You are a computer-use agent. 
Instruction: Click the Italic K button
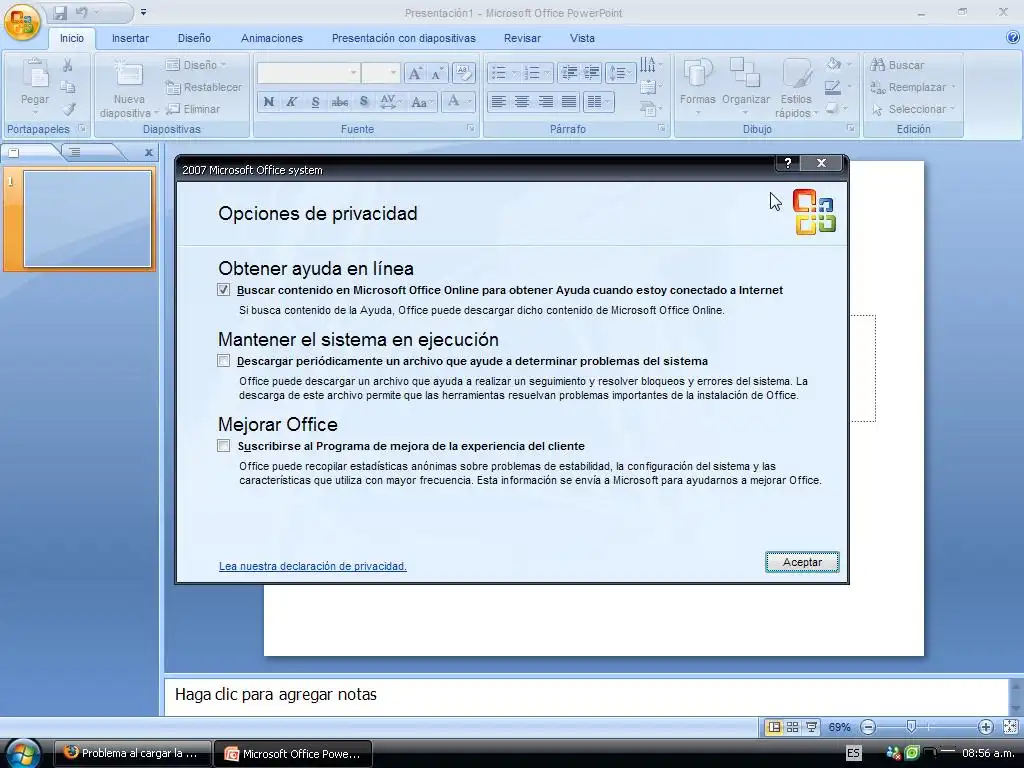point(292,102)
